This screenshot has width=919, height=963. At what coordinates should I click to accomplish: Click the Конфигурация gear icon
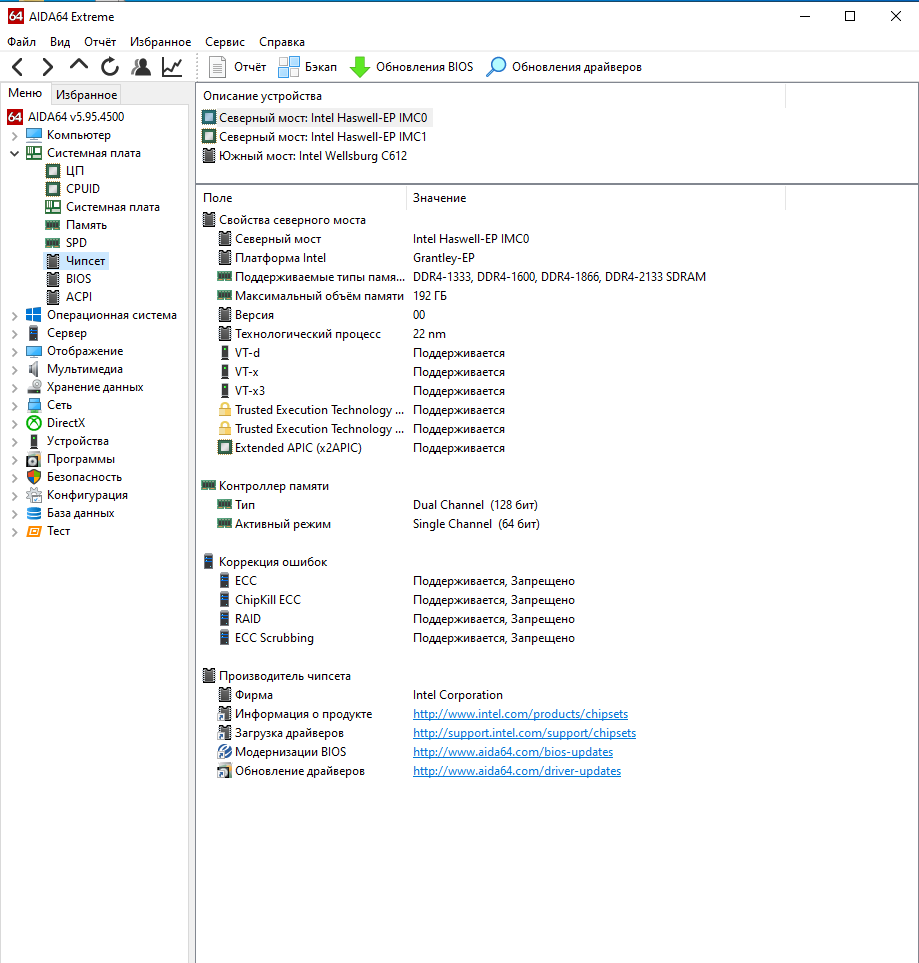[x=34, y=495]
